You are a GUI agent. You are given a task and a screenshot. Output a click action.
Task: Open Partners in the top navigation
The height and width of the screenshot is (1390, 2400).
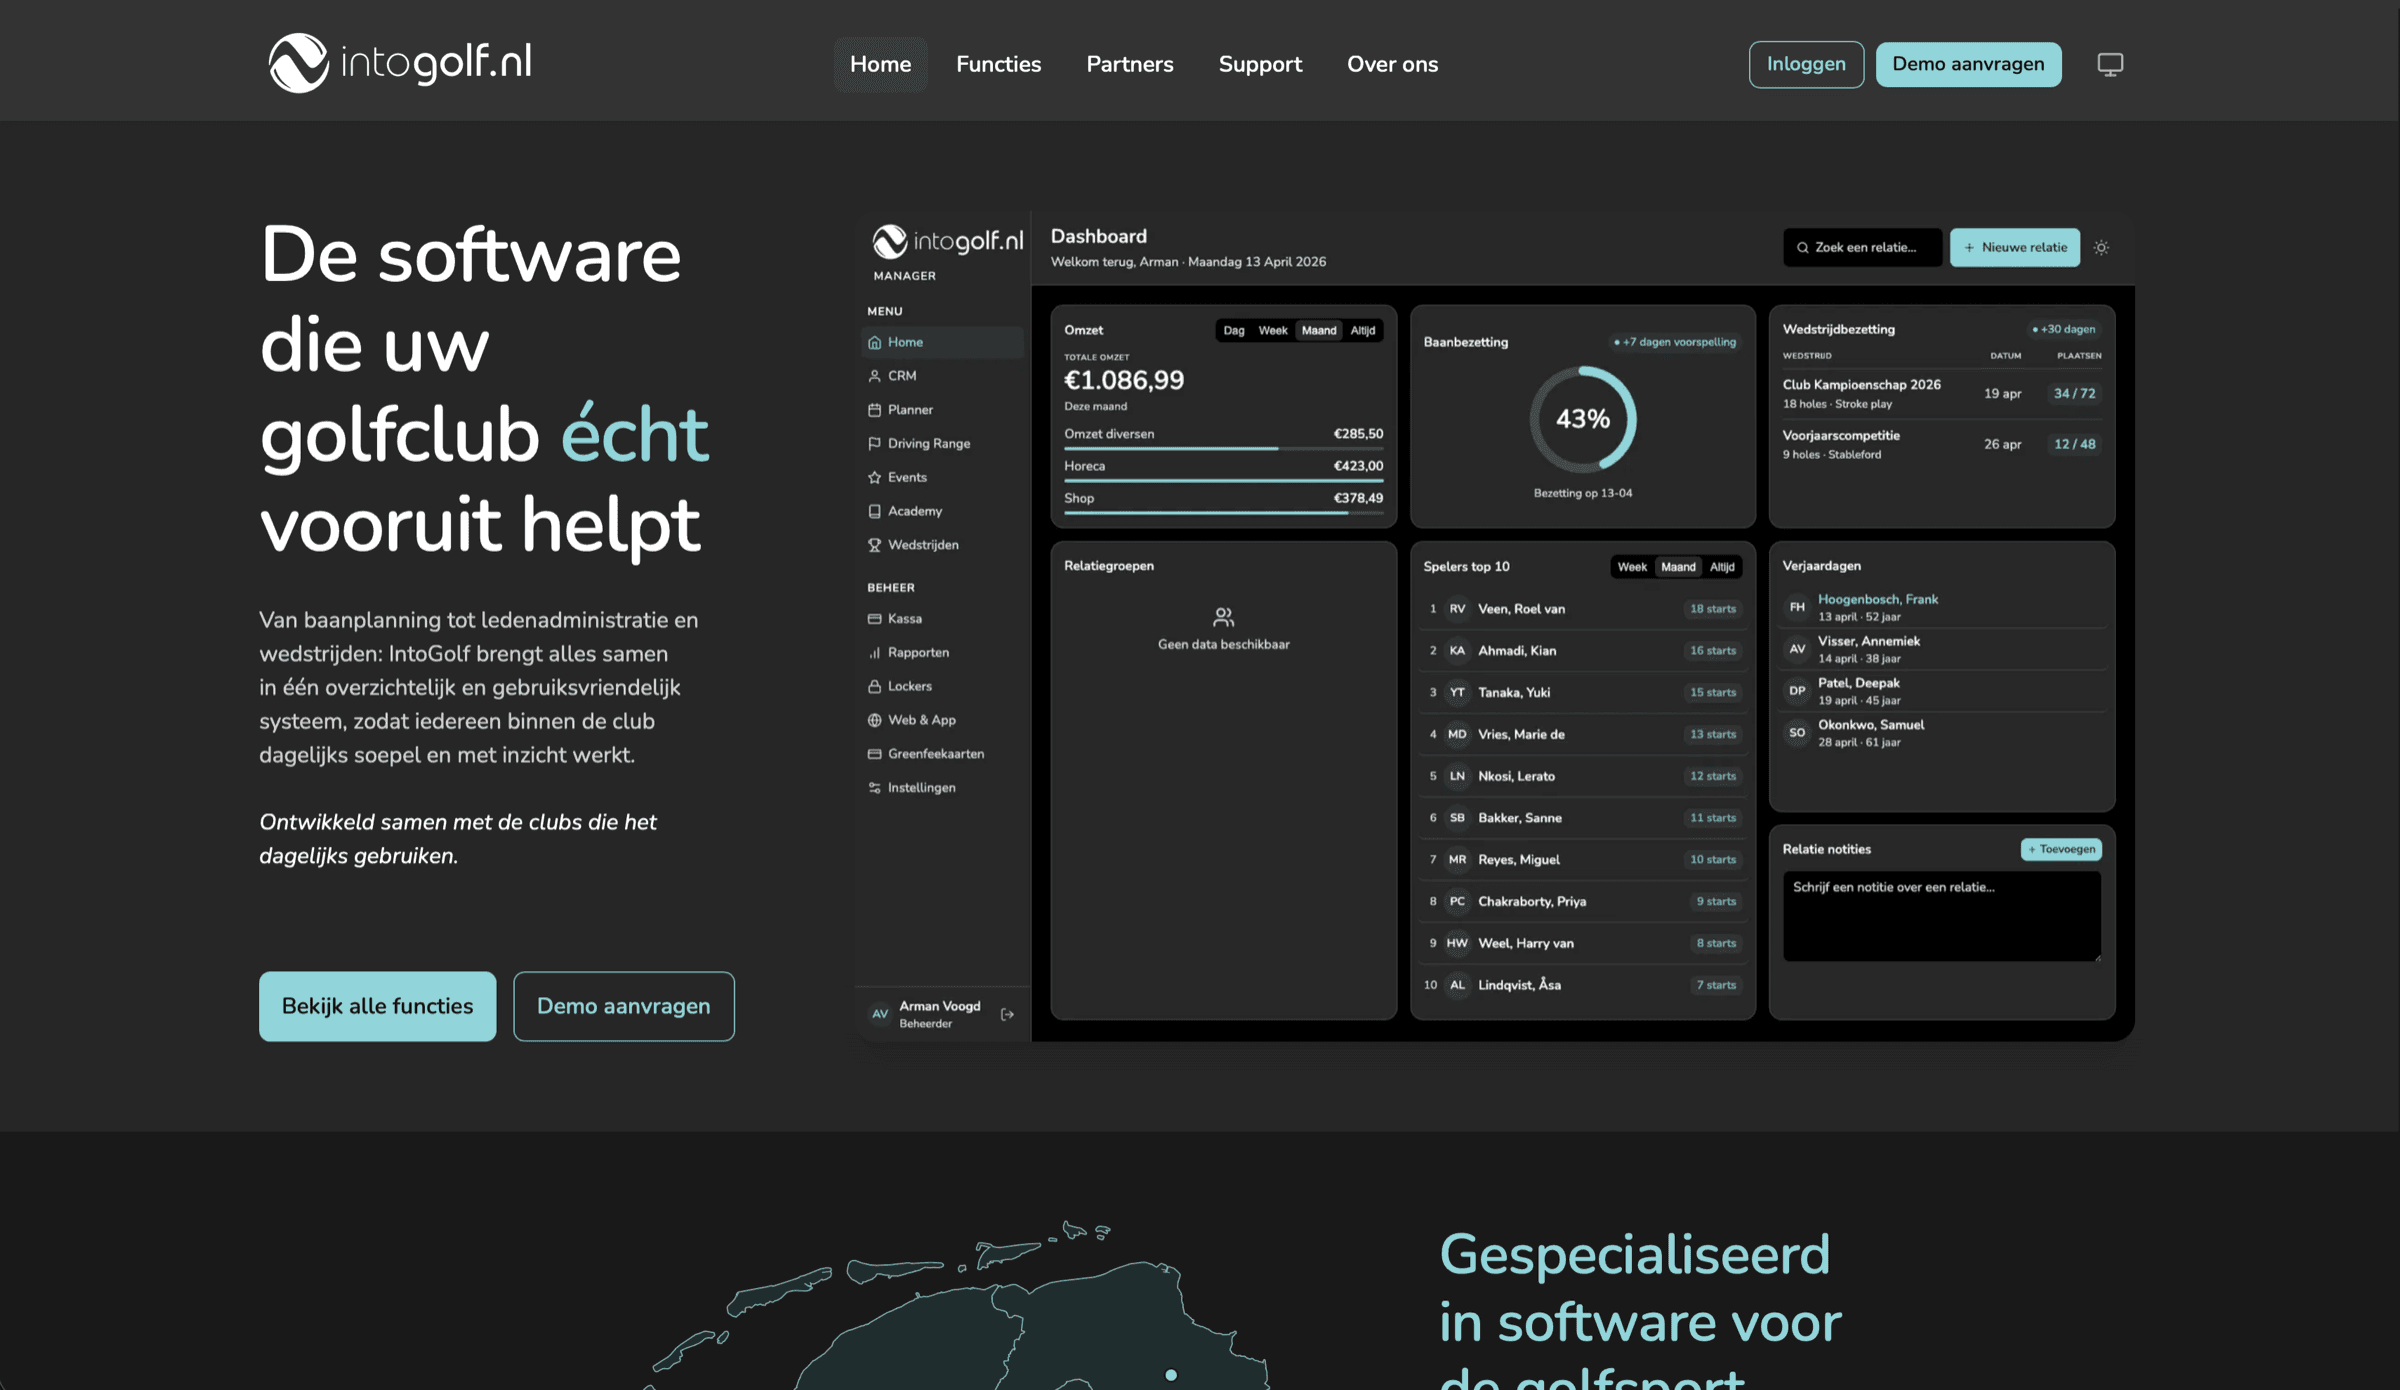(1130, 64)
